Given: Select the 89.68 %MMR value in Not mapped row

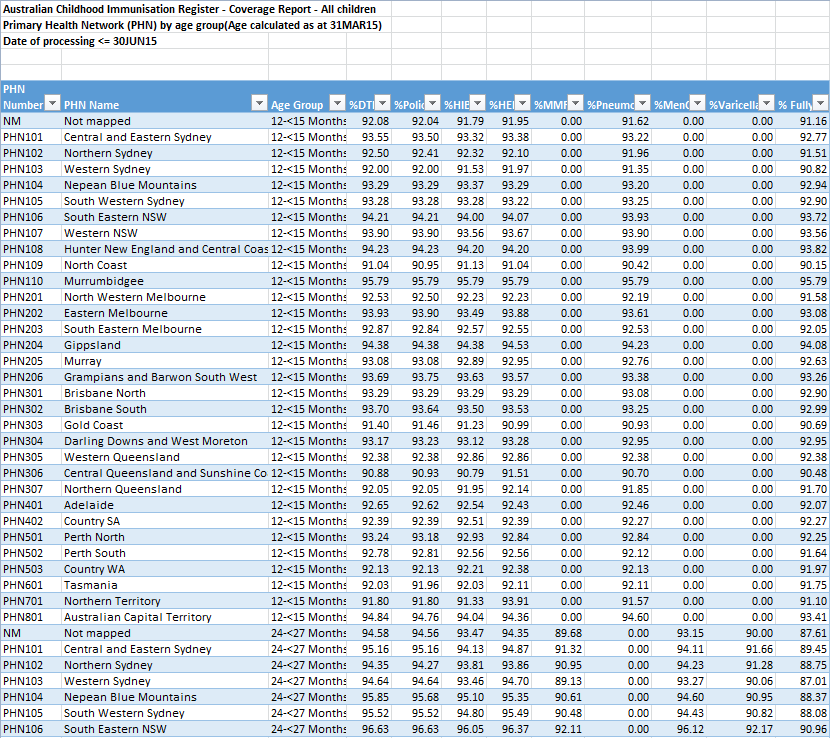Looking at the screenshot, I should click(x=558, y=633).
